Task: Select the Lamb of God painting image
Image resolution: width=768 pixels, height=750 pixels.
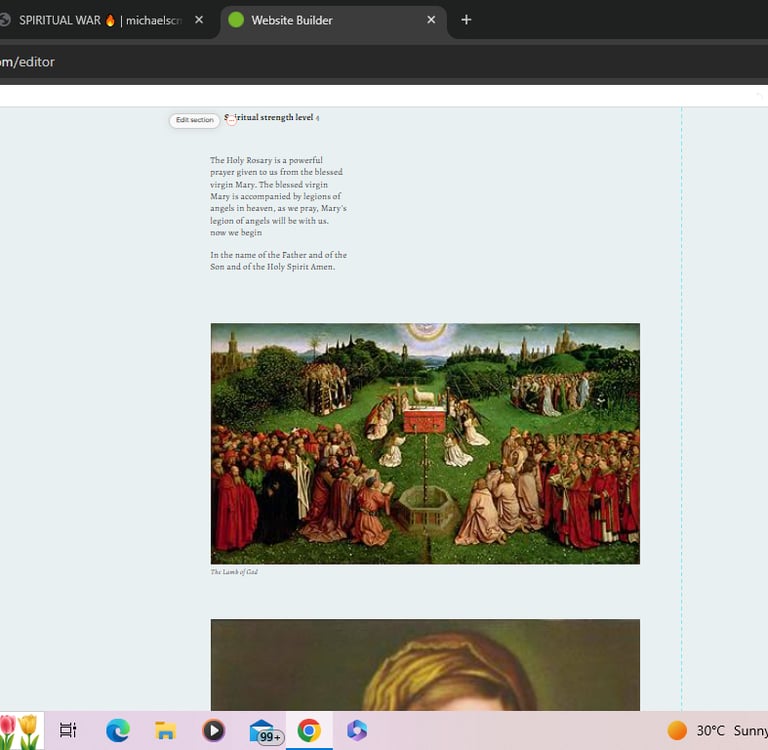Action: click(425, 443)
